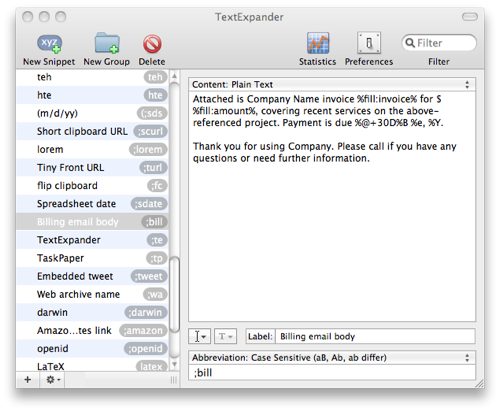Select the (m/d/yy) snippet

[x=92, y=113]
